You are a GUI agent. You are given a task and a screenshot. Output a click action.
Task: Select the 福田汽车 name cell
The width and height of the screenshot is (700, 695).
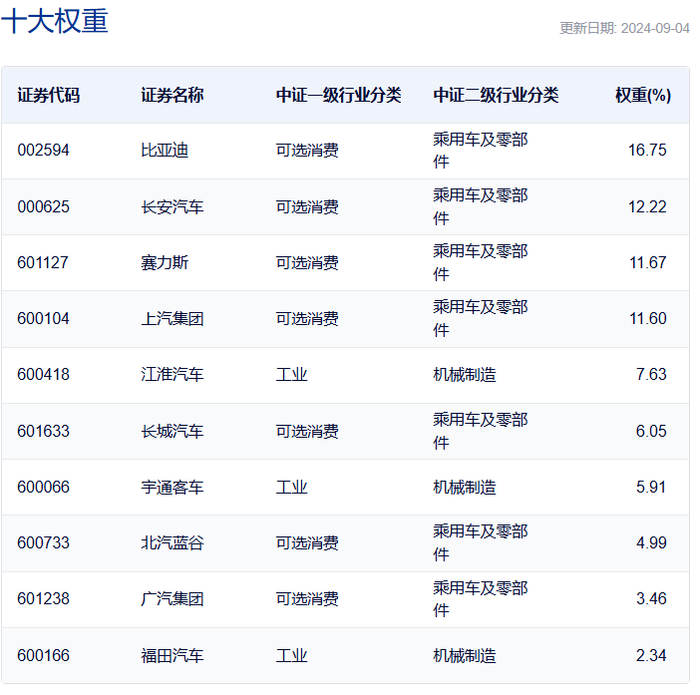[x=172, y=656]
